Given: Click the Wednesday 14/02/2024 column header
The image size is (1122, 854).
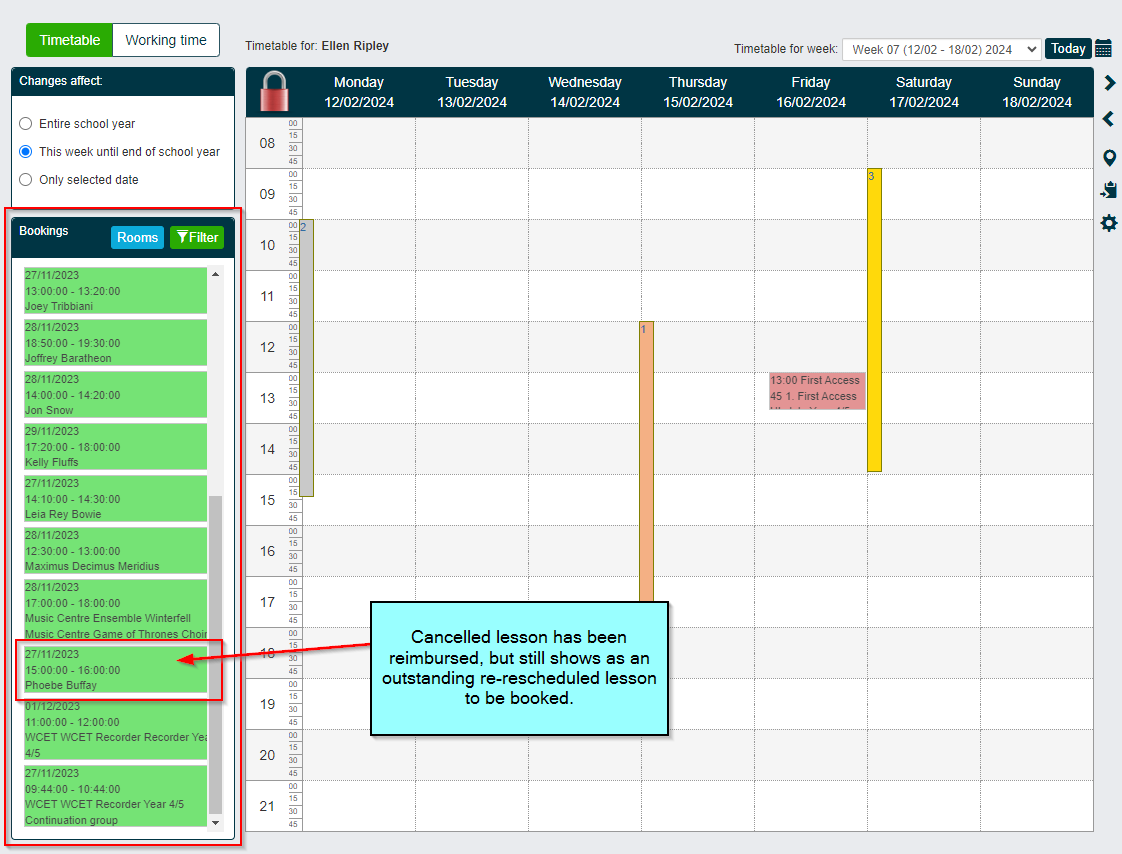Looking at the screenshot, I should (585, 92).
